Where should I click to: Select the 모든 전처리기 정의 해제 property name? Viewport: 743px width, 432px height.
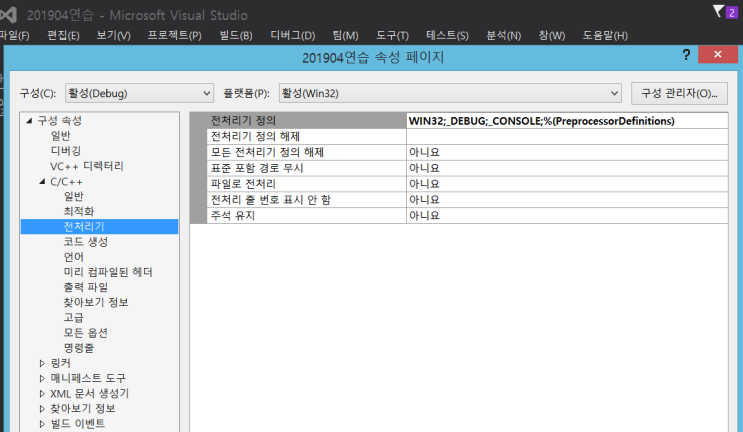(267, 152)
